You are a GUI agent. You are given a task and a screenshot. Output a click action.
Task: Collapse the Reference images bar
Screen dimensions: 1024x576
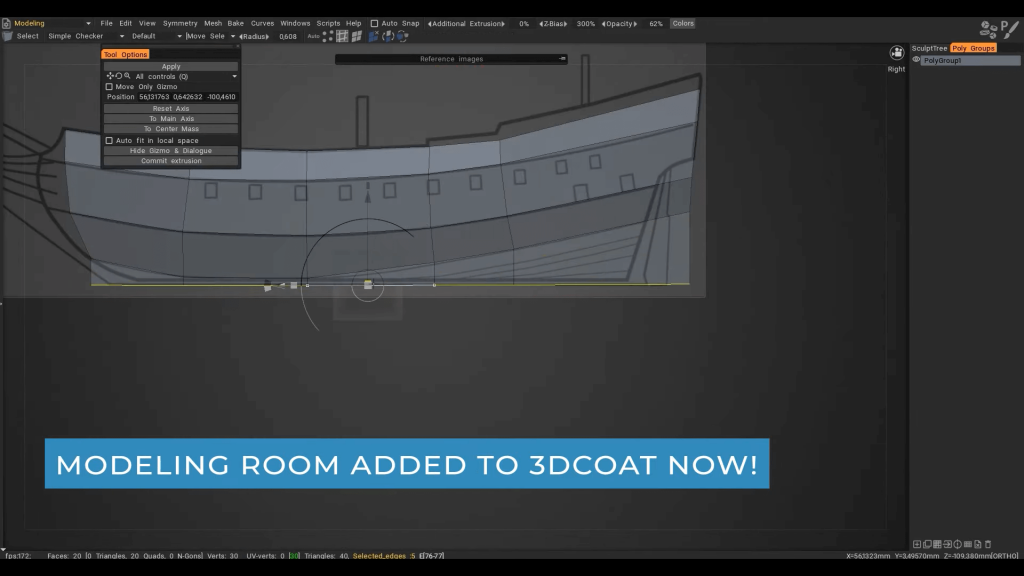pyautogui.click(x=562, y=59)
